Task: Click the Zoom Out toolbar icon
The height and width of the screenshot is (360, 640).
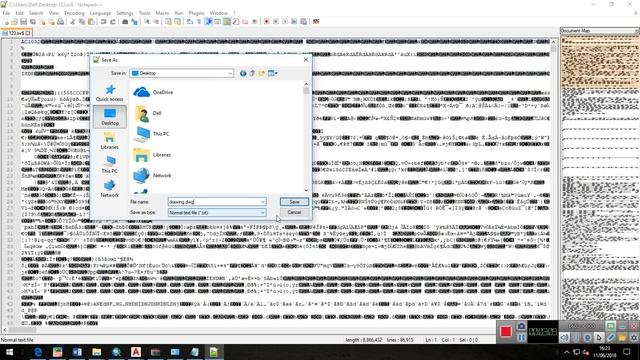Action: (156, 22)
